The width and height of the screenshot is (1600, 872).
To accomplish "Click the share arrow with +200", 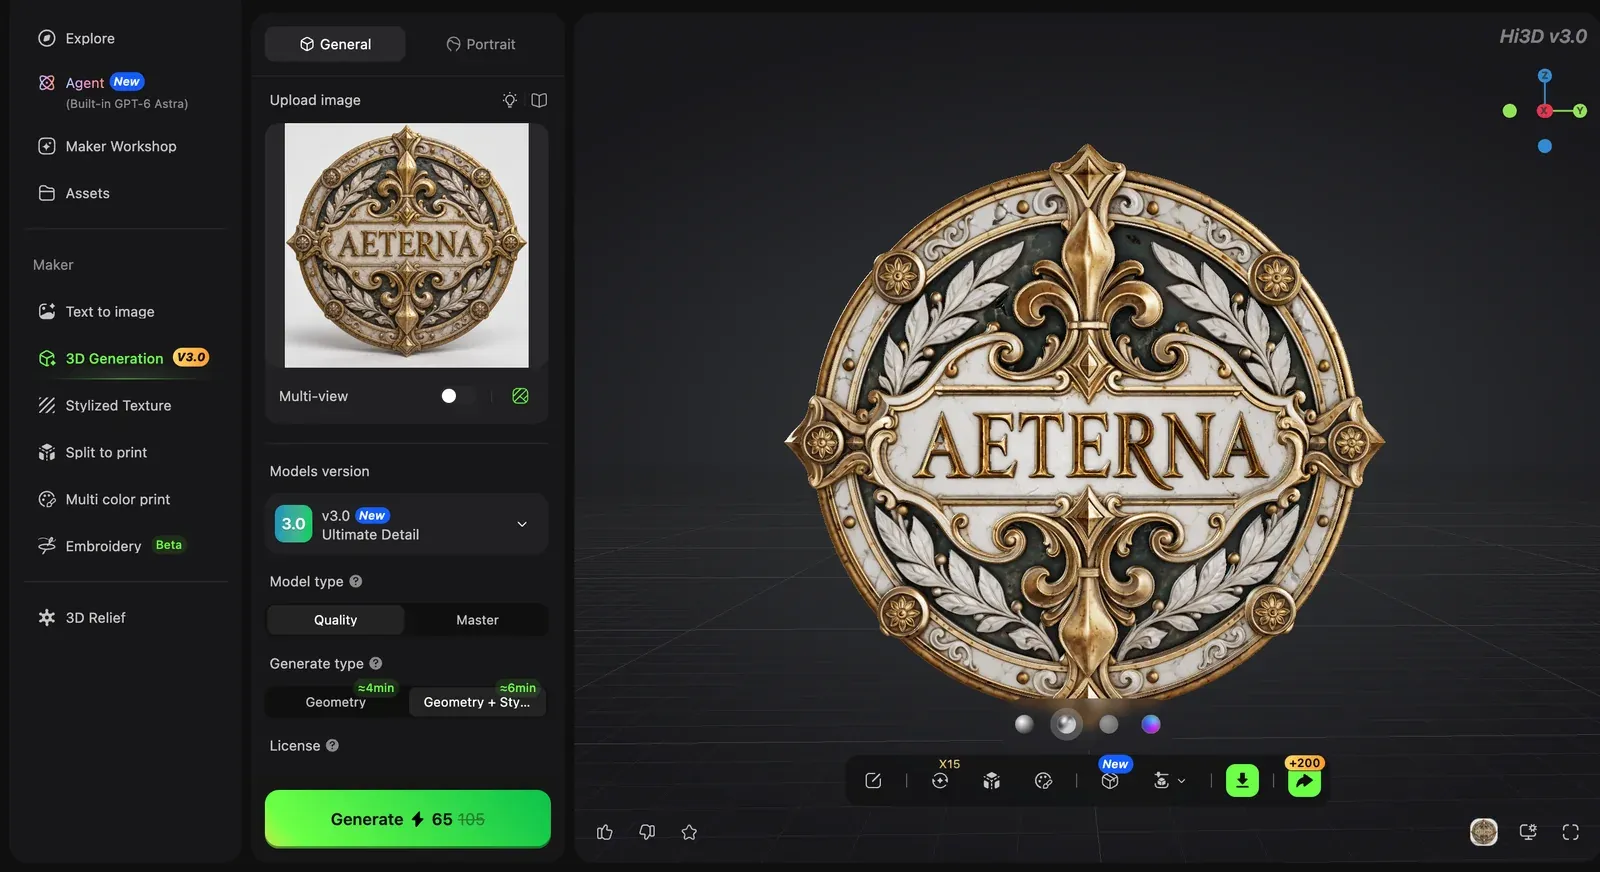I will [x=1304, y=781].
